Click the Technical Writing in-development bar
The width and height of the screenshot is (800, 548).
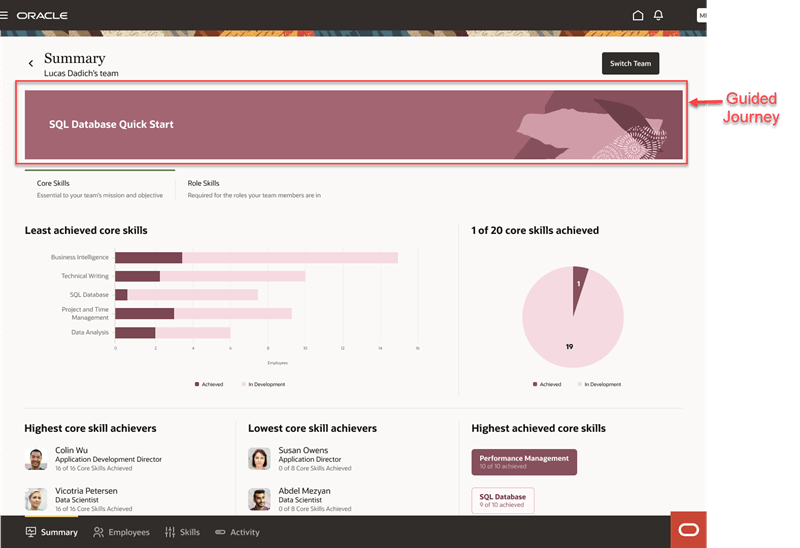232,276
